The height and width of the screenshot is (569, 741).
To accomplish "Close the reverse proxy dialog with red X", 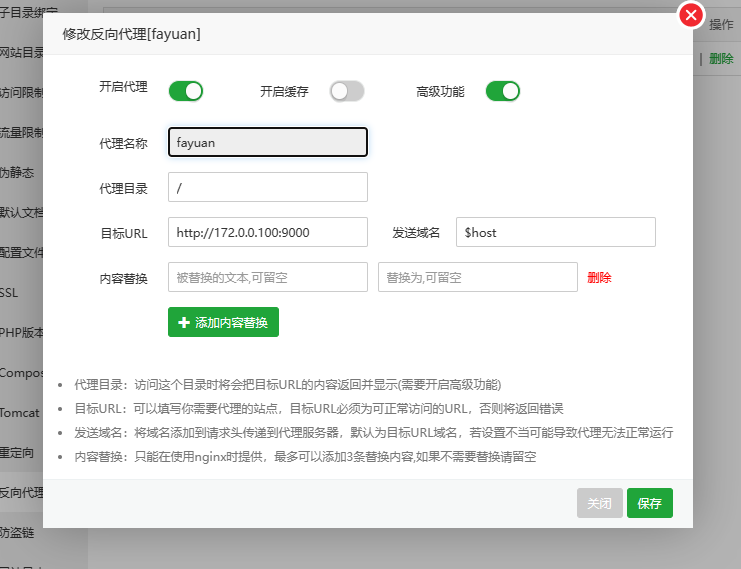I will (691, 15).
